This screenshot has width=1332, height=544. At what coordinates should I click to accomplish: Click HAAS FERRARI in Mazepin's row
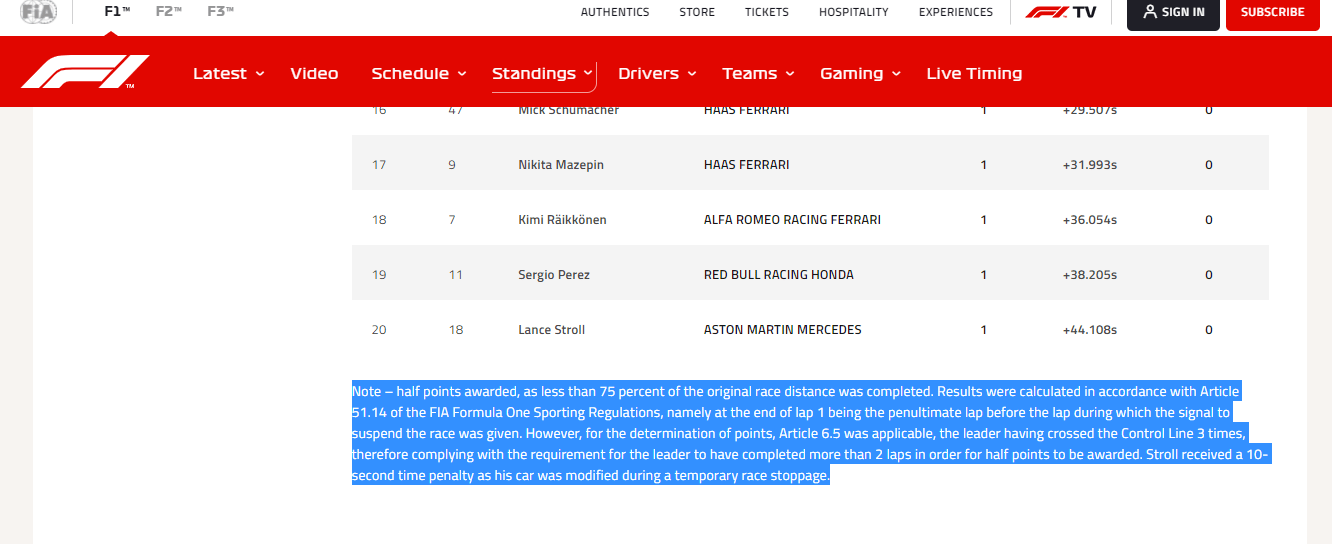coord(746,165)
